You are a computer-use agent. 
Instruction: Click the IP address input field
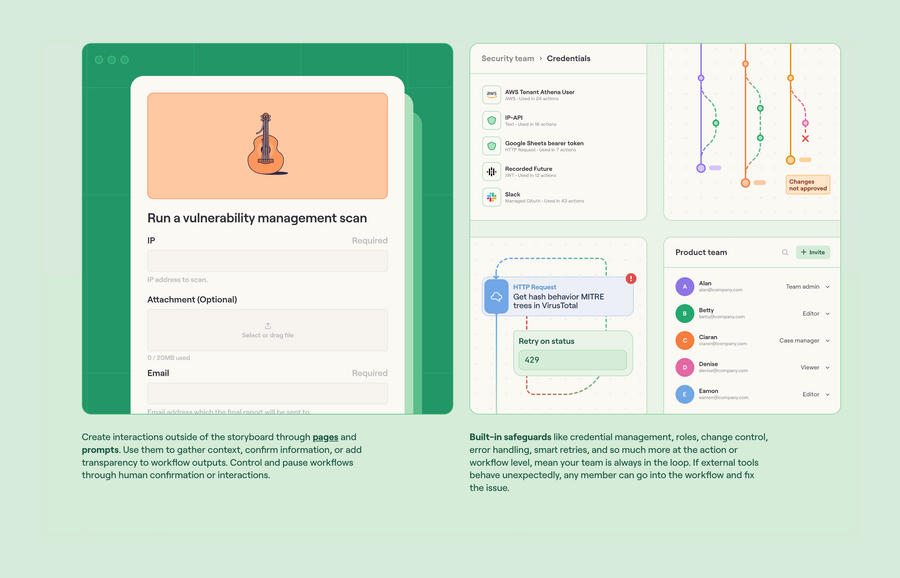(x=267, y=260)
